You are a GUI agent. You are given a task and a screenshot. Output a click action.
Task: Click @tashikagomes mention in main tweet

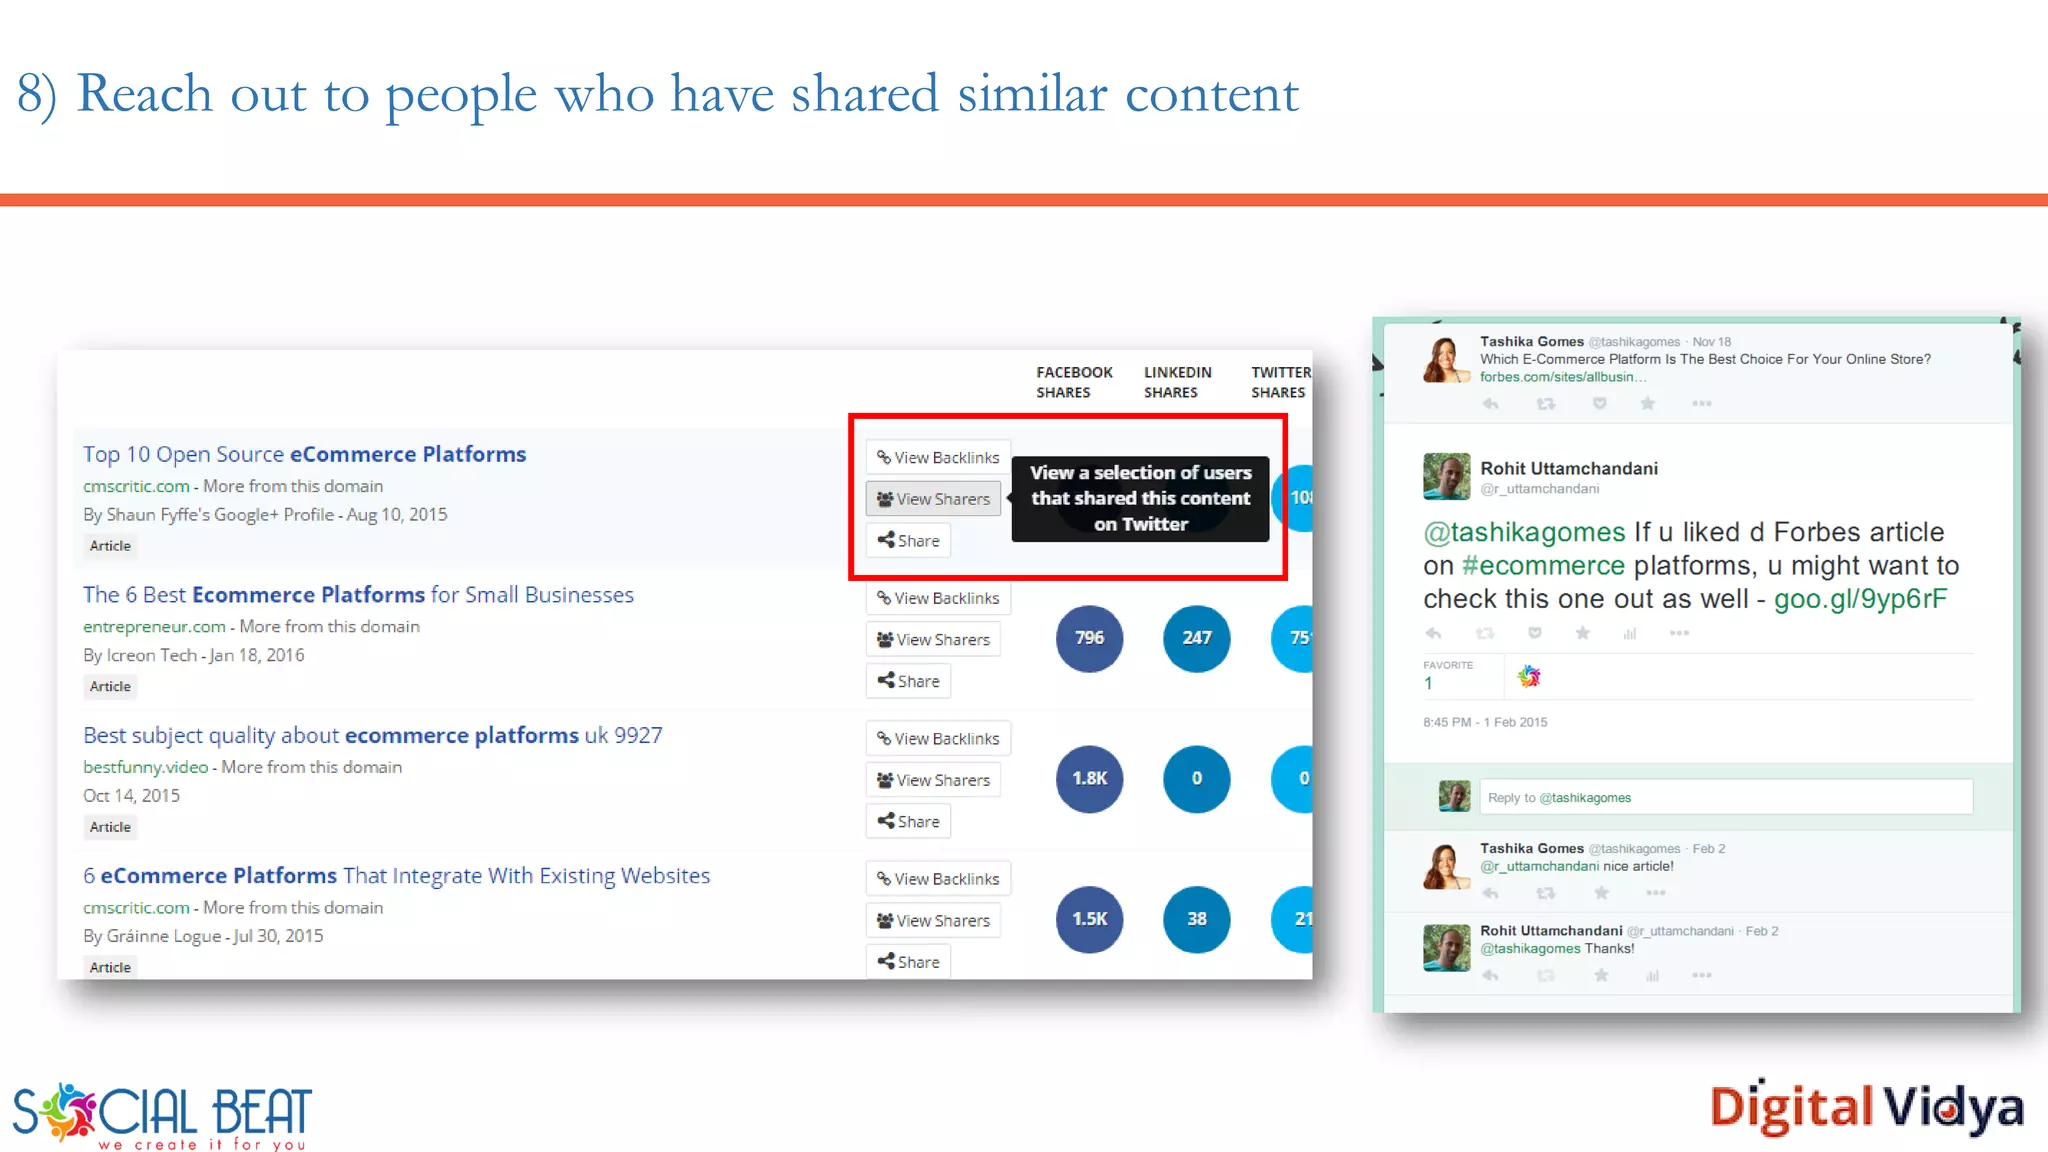(x=1524, y=532)
